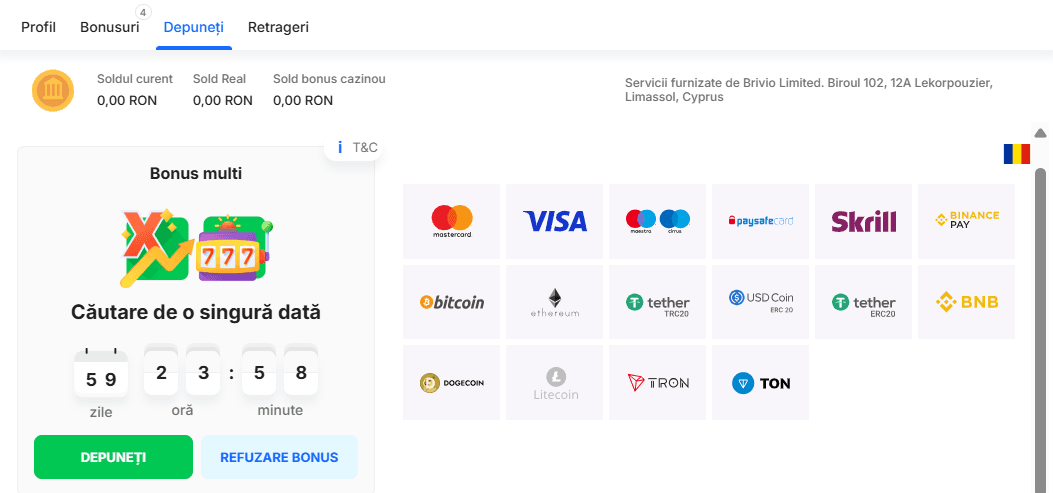
Task: Go to the Retrageri tab
Action: pyautogui.click(x=278, y=27)
